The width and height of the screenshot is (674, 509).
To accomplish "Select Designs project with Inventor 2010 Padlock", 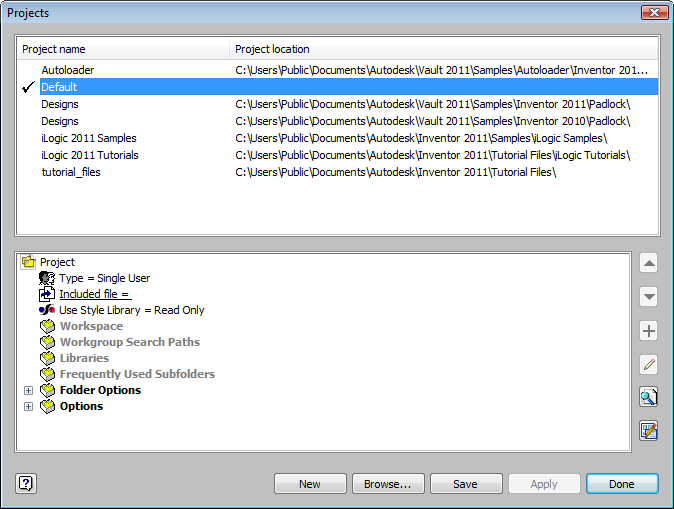I will [x=60, y=121].
